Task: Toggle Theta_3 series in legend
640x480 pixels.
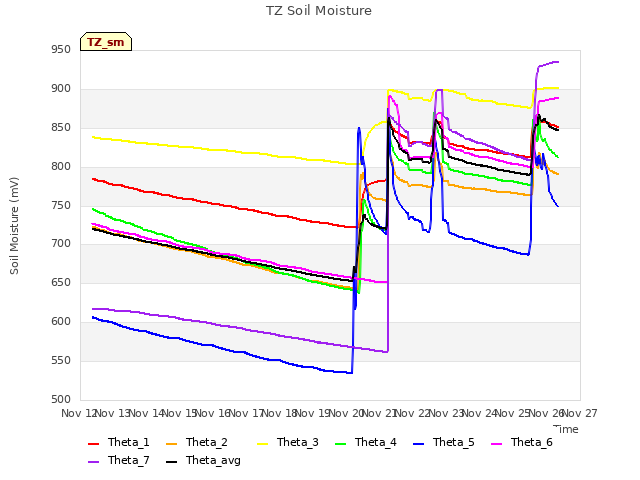Action: (288, 442)
